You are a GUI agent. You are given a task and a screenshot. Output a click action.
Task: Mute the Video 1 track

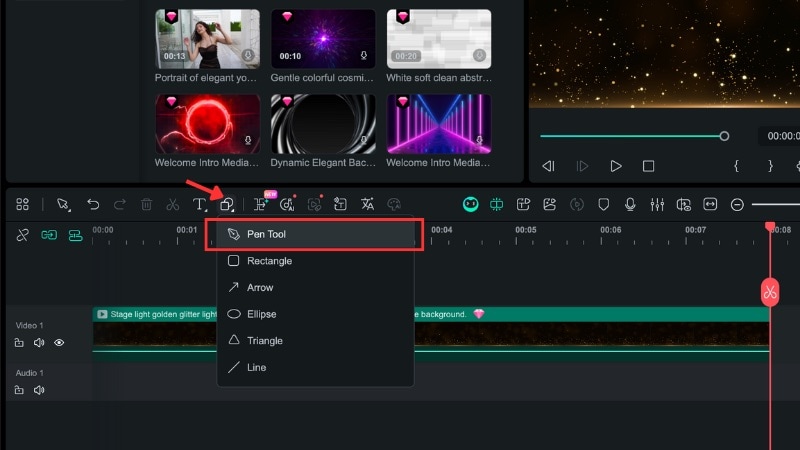[39, 342]
